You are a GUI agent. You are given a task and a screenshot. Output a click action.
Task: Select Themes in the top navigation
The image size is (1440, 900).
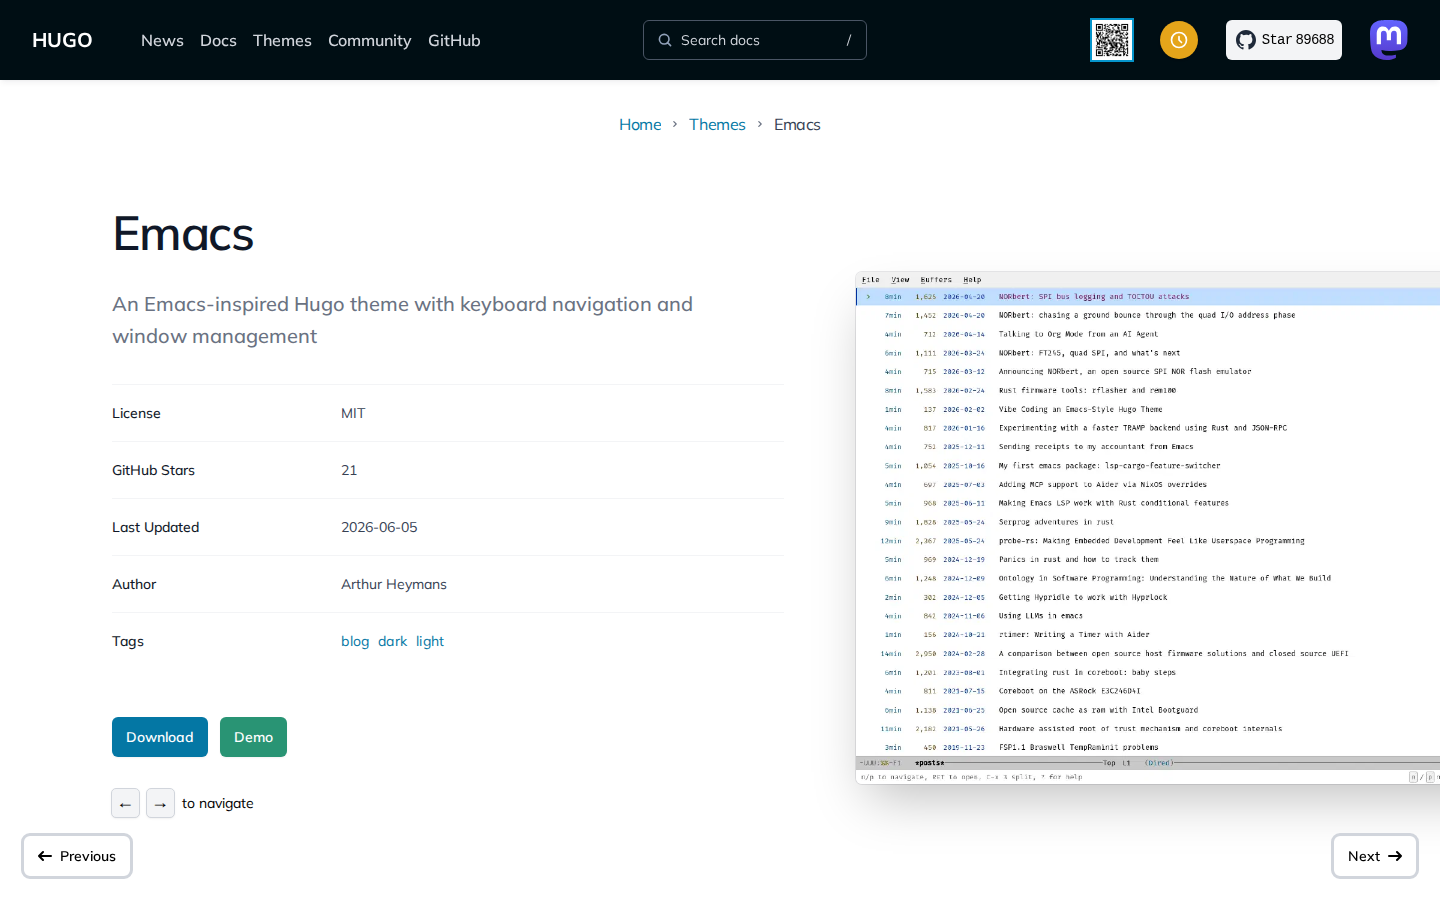(x=282, y=40)
